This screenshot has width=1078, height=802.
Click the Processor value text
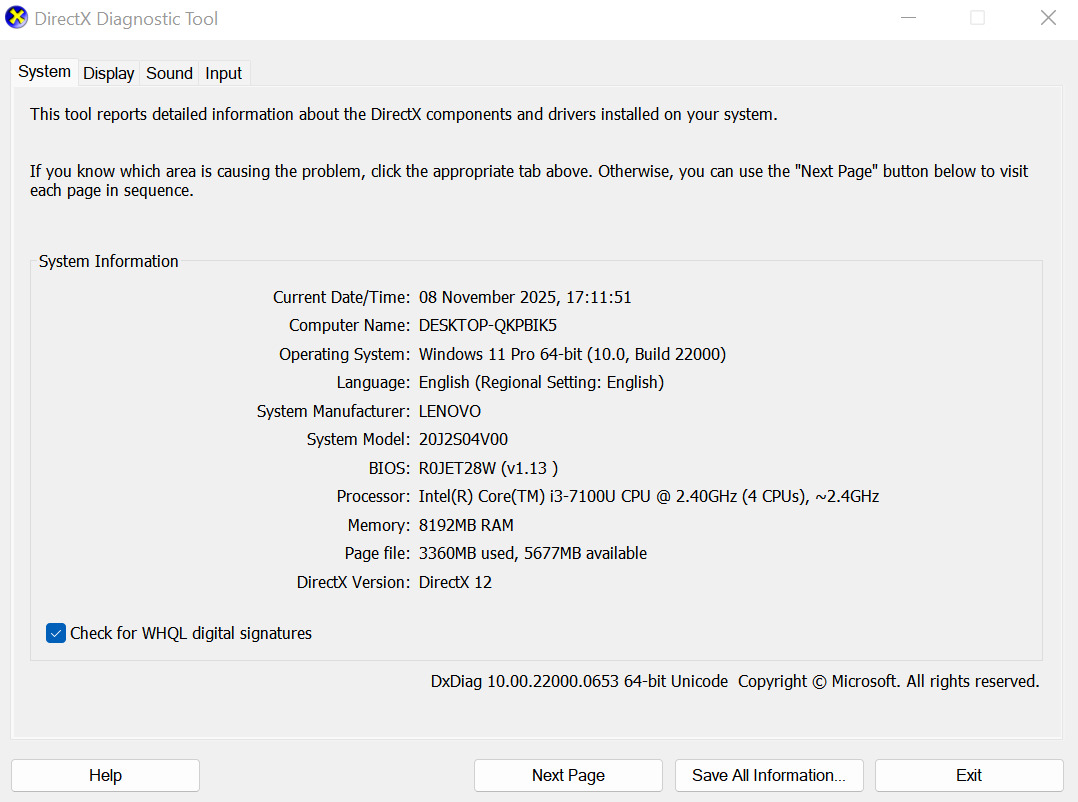[649, 497]
